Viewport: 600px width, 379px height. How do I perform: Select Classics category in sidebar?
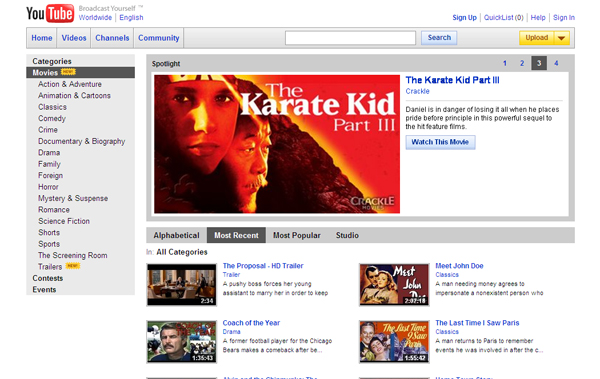pos(52,107)
